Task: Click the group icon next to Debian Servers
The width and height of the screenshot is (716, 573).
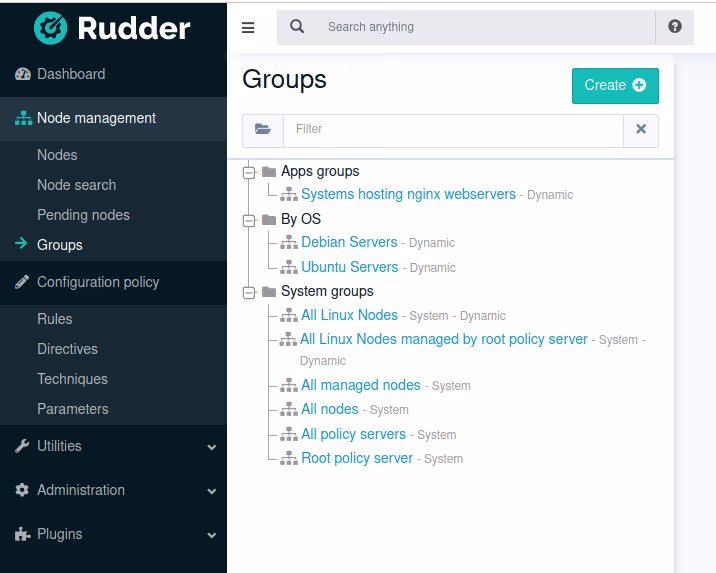Action: [289, 243]
